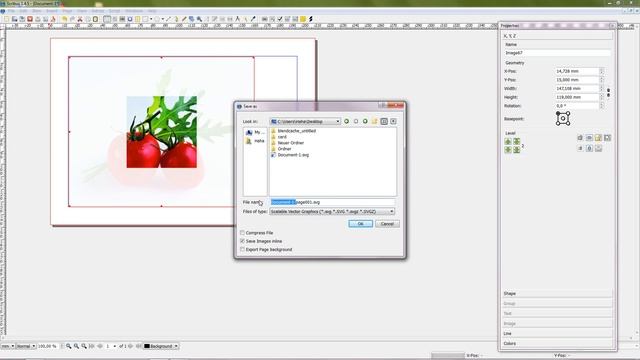640x360 pixels.
Task: Click the Cut (scissors) toolbar icon
Action: pos(80,19)
